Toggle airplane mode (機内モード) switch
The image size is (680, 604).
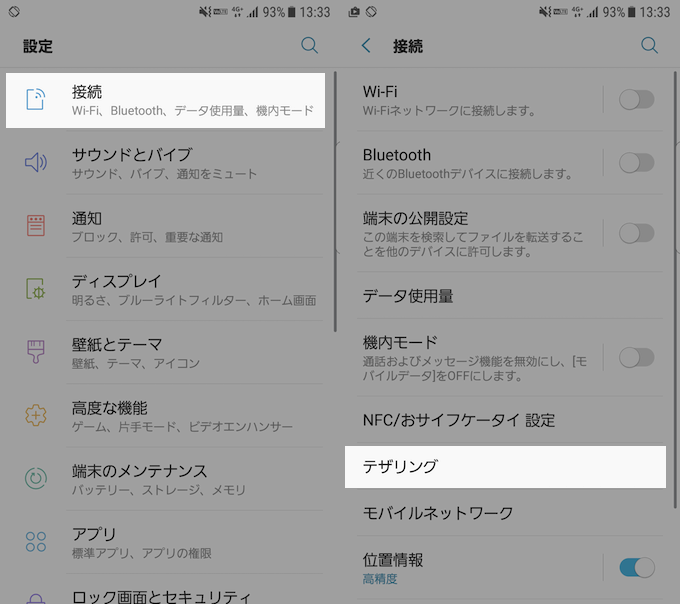(636, 357)
